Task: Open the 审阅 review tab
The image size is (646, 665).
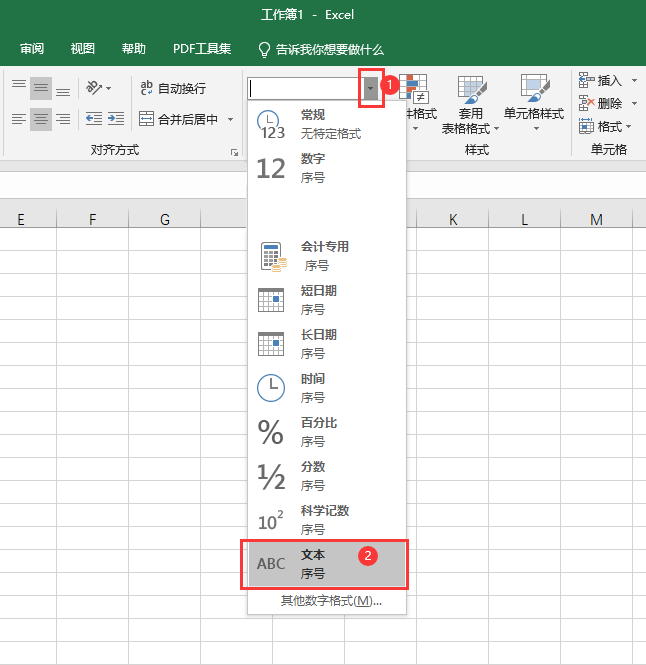Action: 32,49
